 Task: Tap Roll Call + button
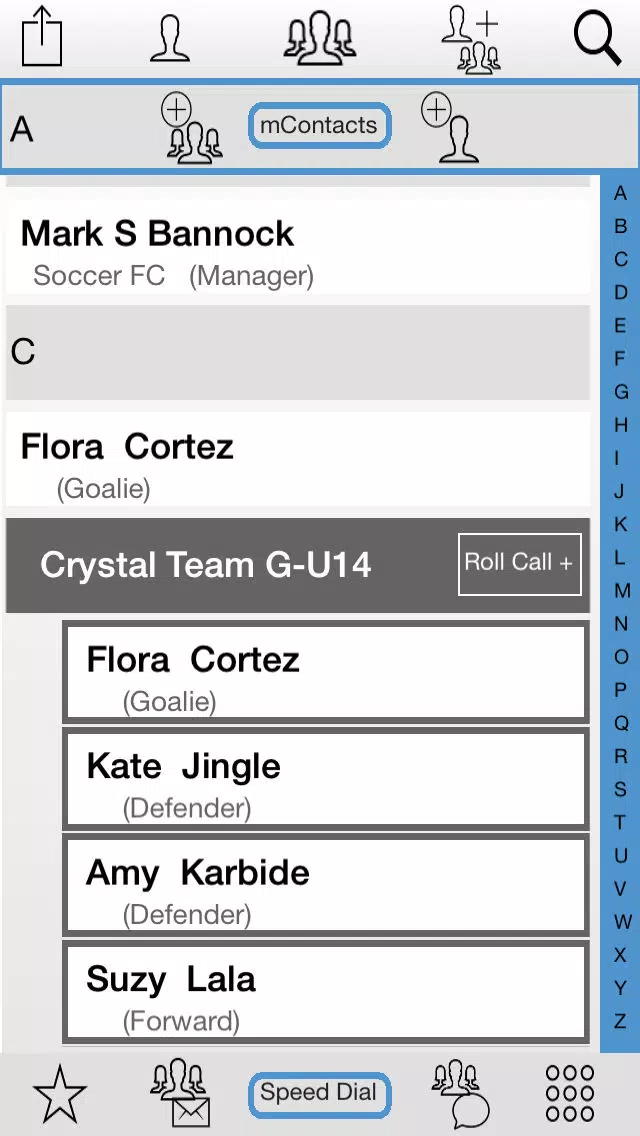(x=520, y=564)
